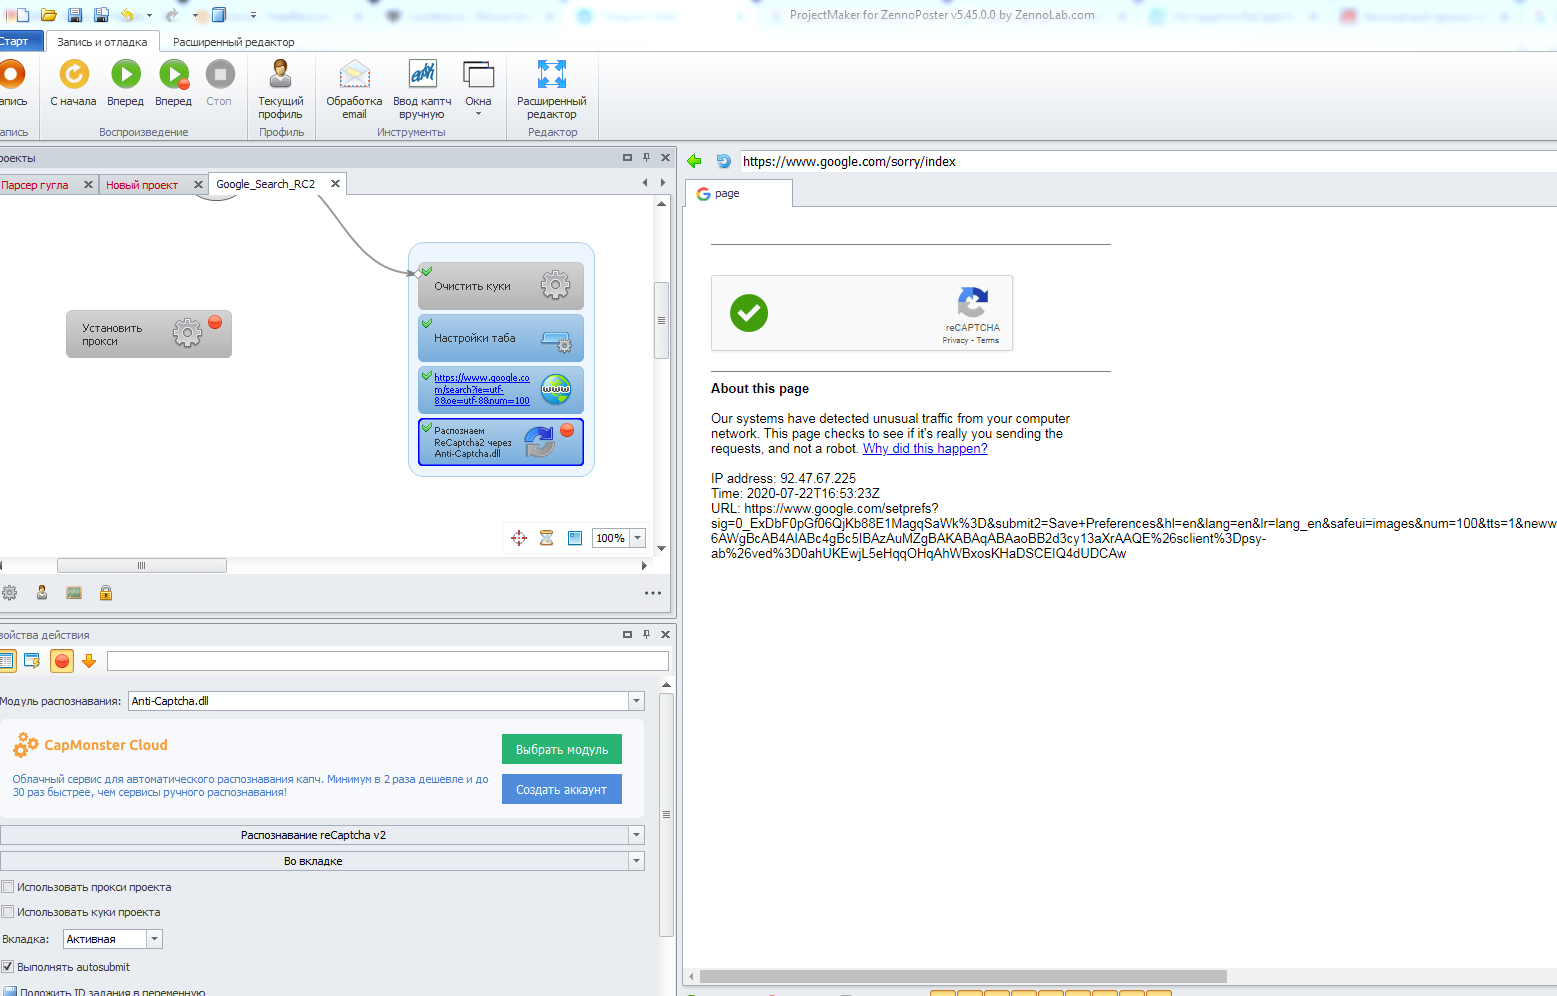Click the browser reload icon

[724, 161]
